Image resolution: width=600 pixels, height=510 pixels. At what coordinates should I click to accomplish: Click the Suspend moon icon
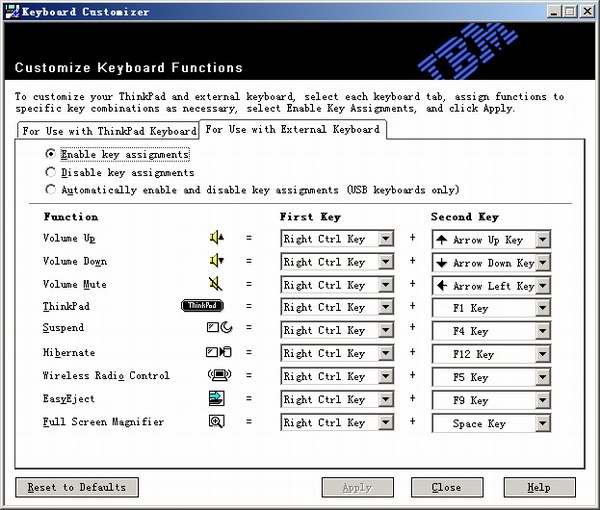point(218,329)
